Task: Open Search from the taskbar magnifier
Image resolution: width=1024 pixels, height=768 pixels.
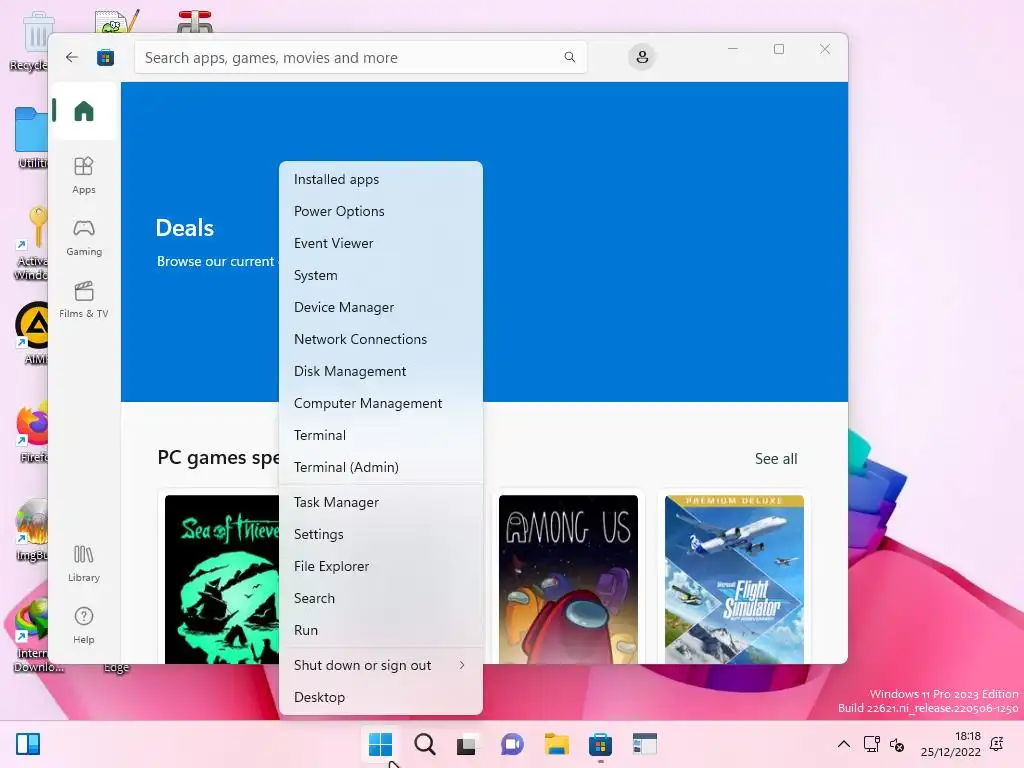Action: click(424, 744)
